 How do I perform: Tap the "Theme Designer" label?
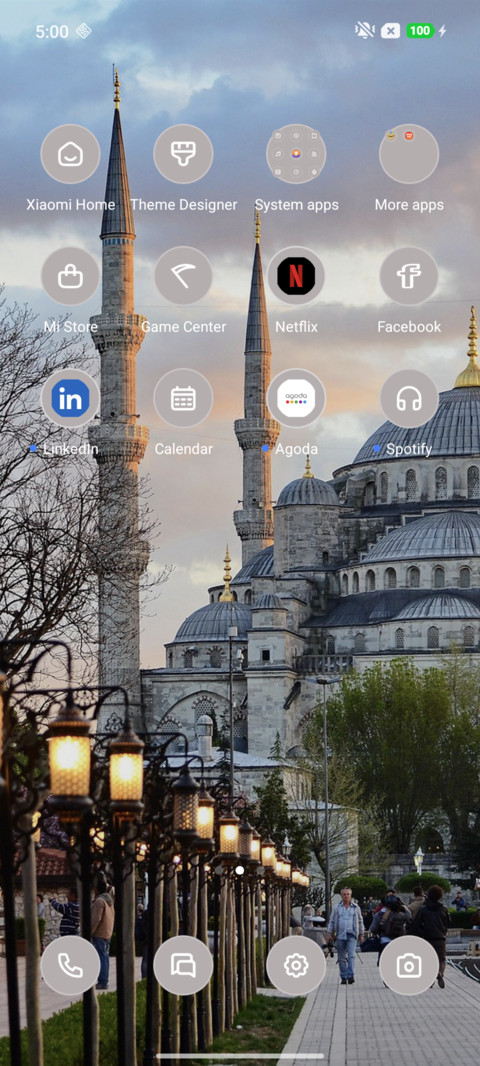pyautogui.click(x=184, y=205)
